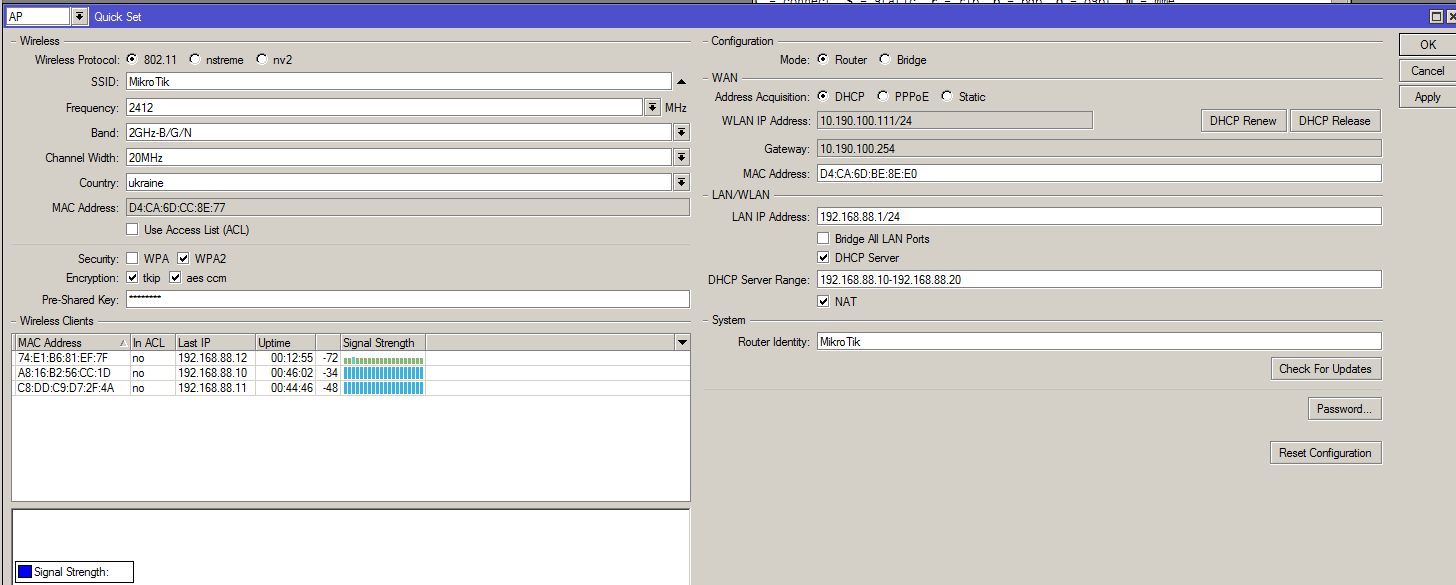This screenshot has height=585, width=1456.
Task: Confirm settings with OK button
Action: click(1427, 45)
